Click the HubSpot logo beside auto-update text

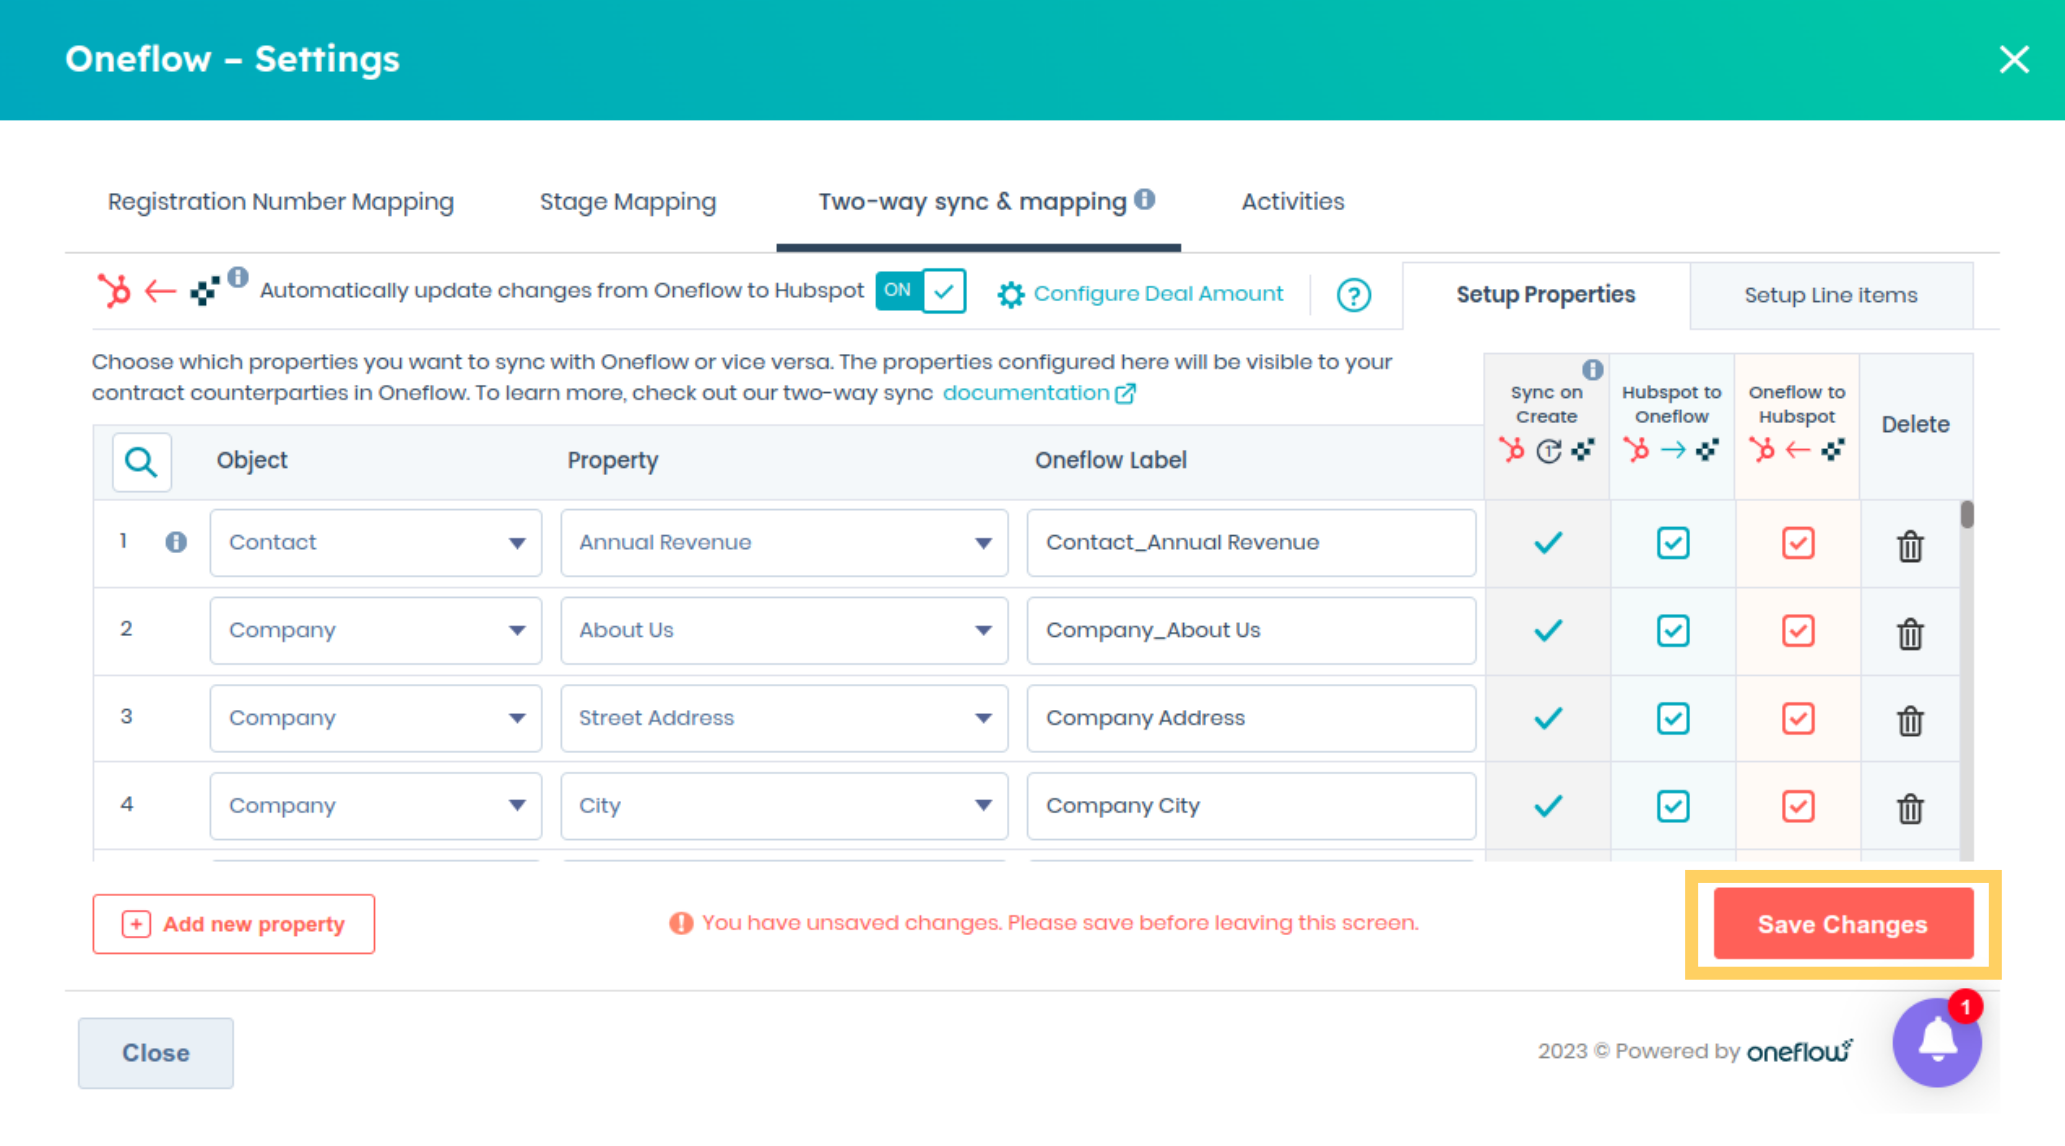tap(114, 290)
